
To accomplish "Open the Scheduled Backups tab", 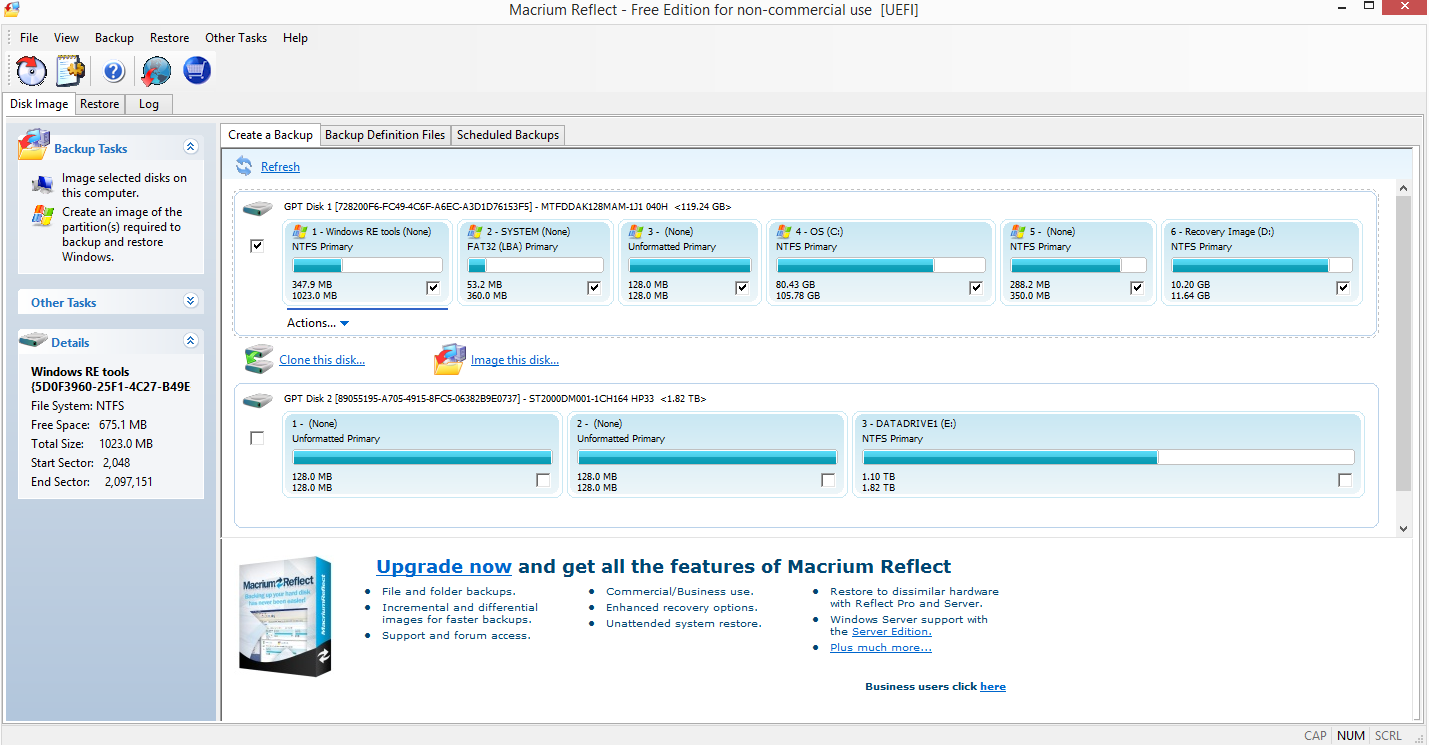I will coord(508,135).
